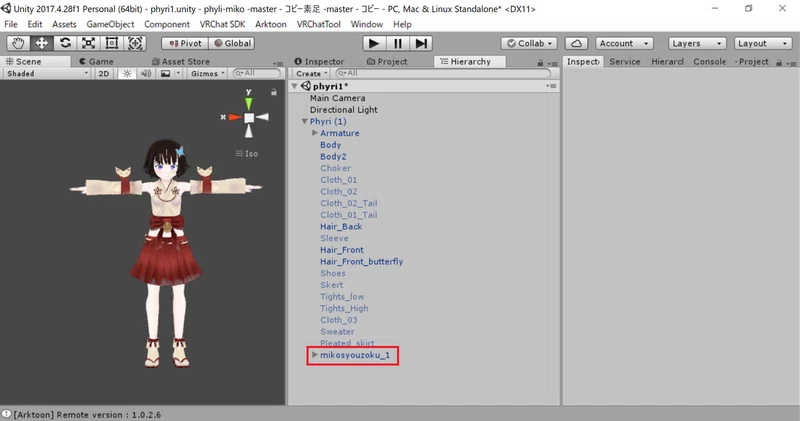
Task: Switch to the Console tab
Action: click(x=709, y=61)
